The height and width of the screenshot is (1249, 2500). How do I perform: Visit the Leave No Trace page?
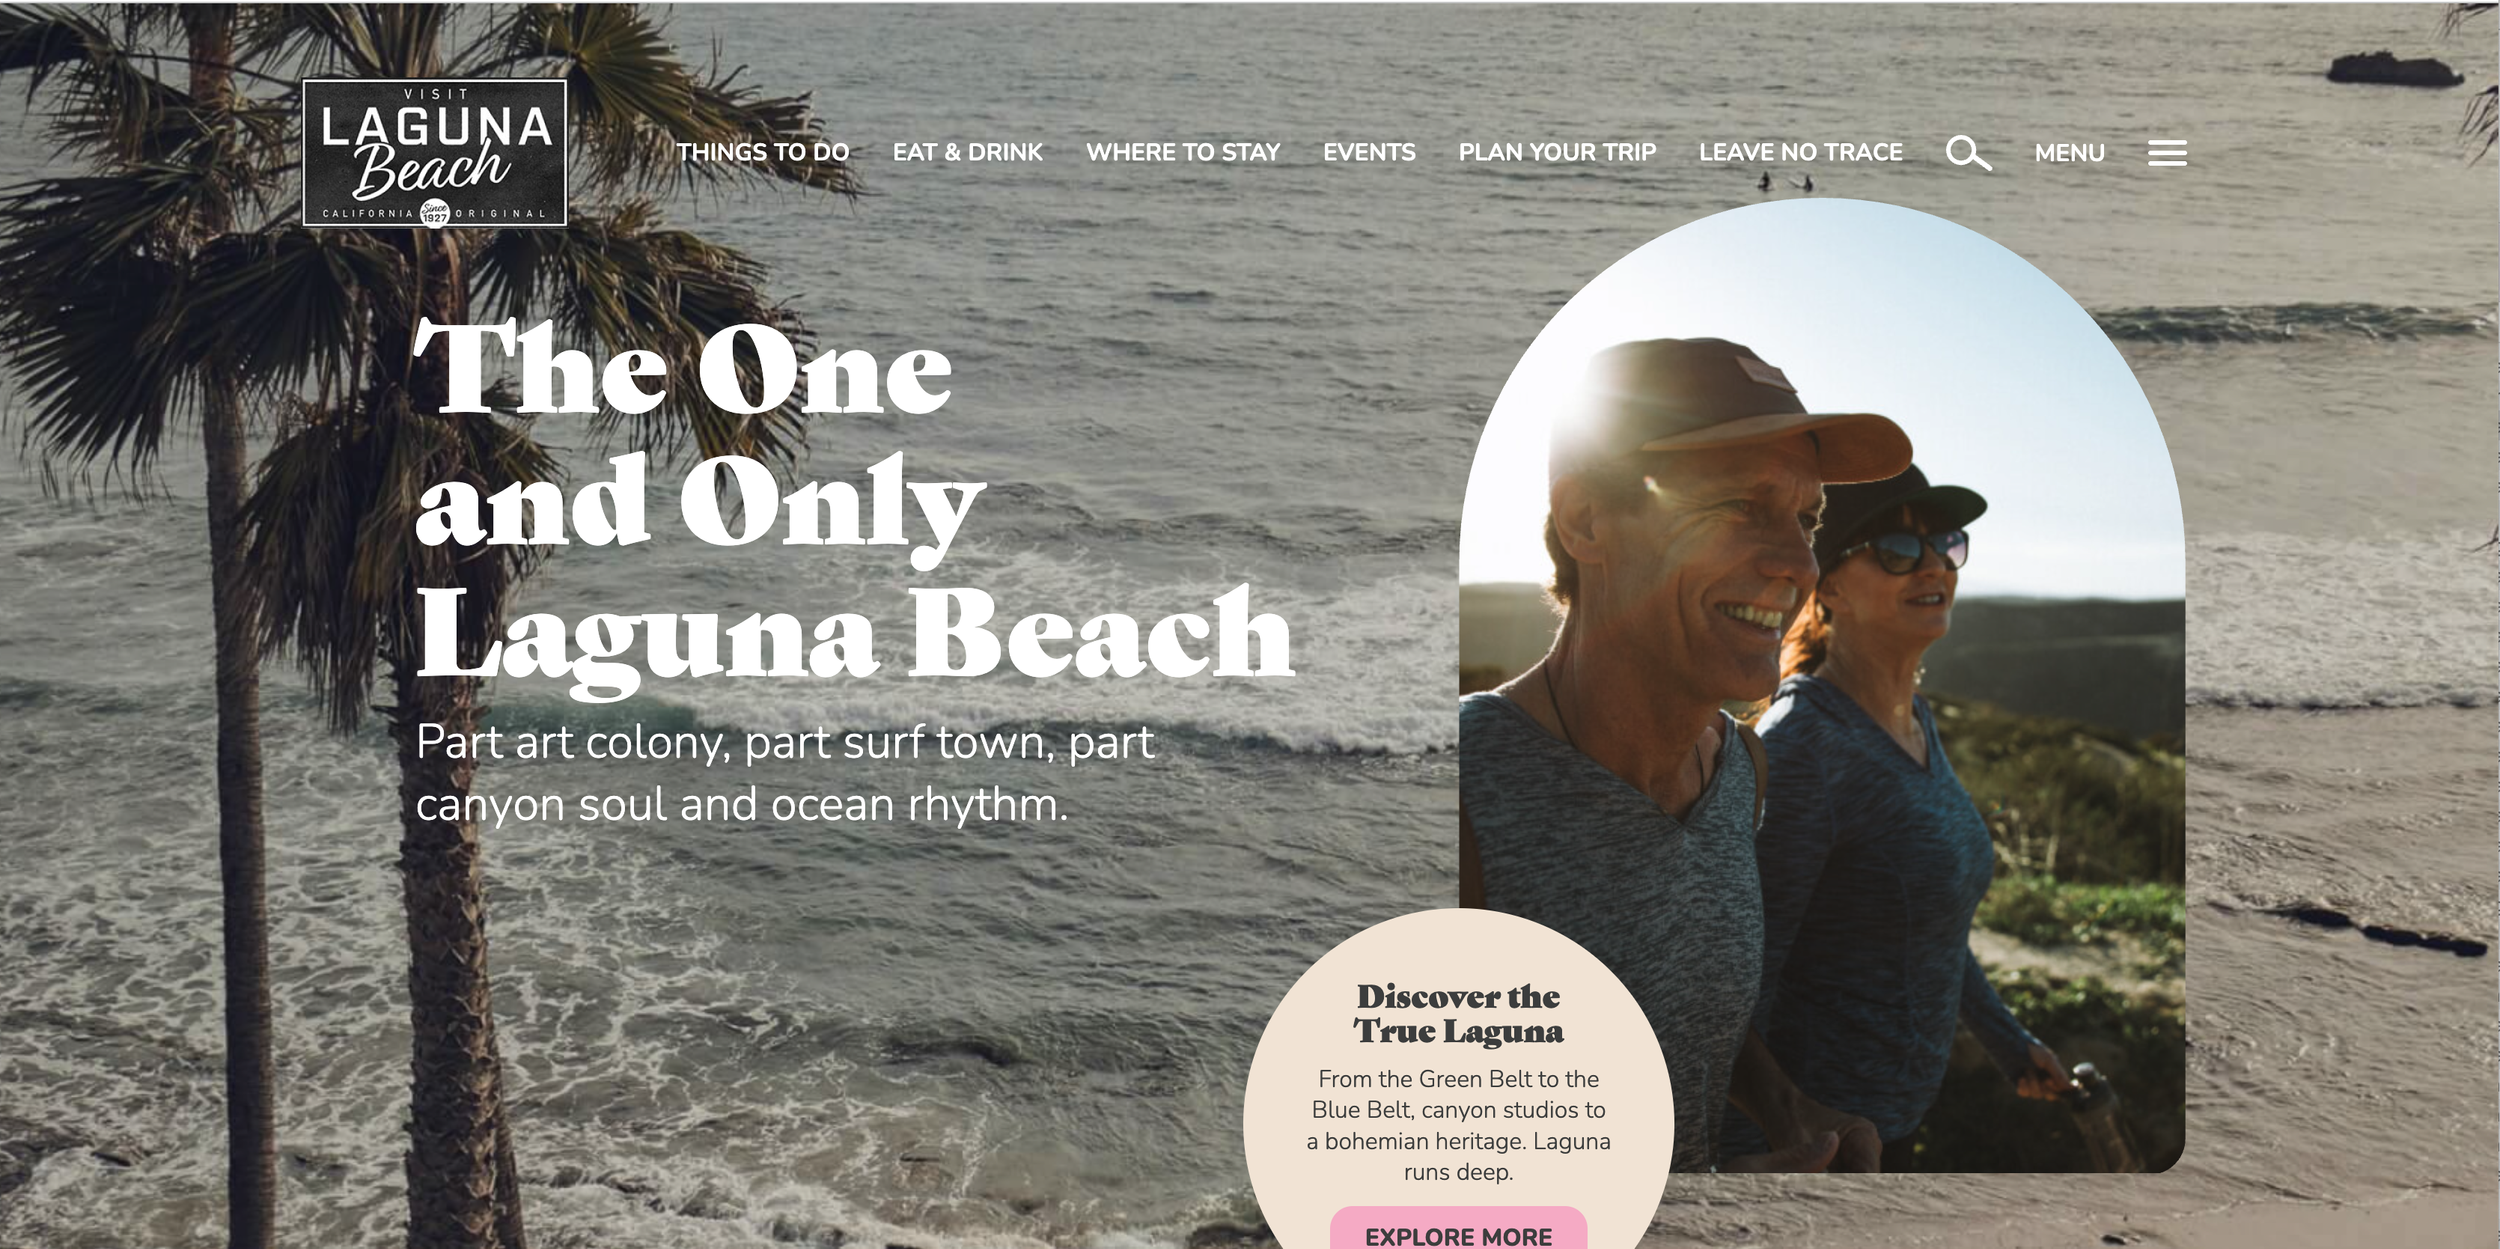1800,152
